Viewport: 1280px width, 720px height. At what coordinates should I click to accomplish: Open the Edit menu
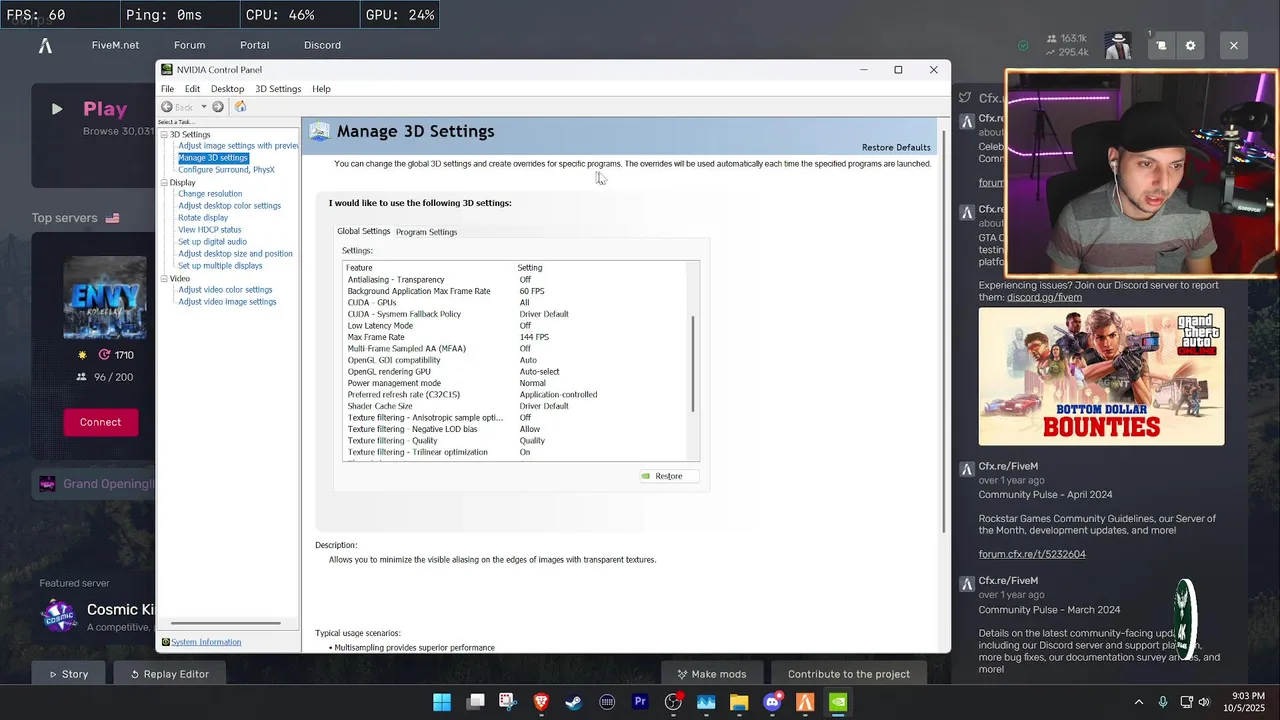pyautogui.click(x=192, y=89)
